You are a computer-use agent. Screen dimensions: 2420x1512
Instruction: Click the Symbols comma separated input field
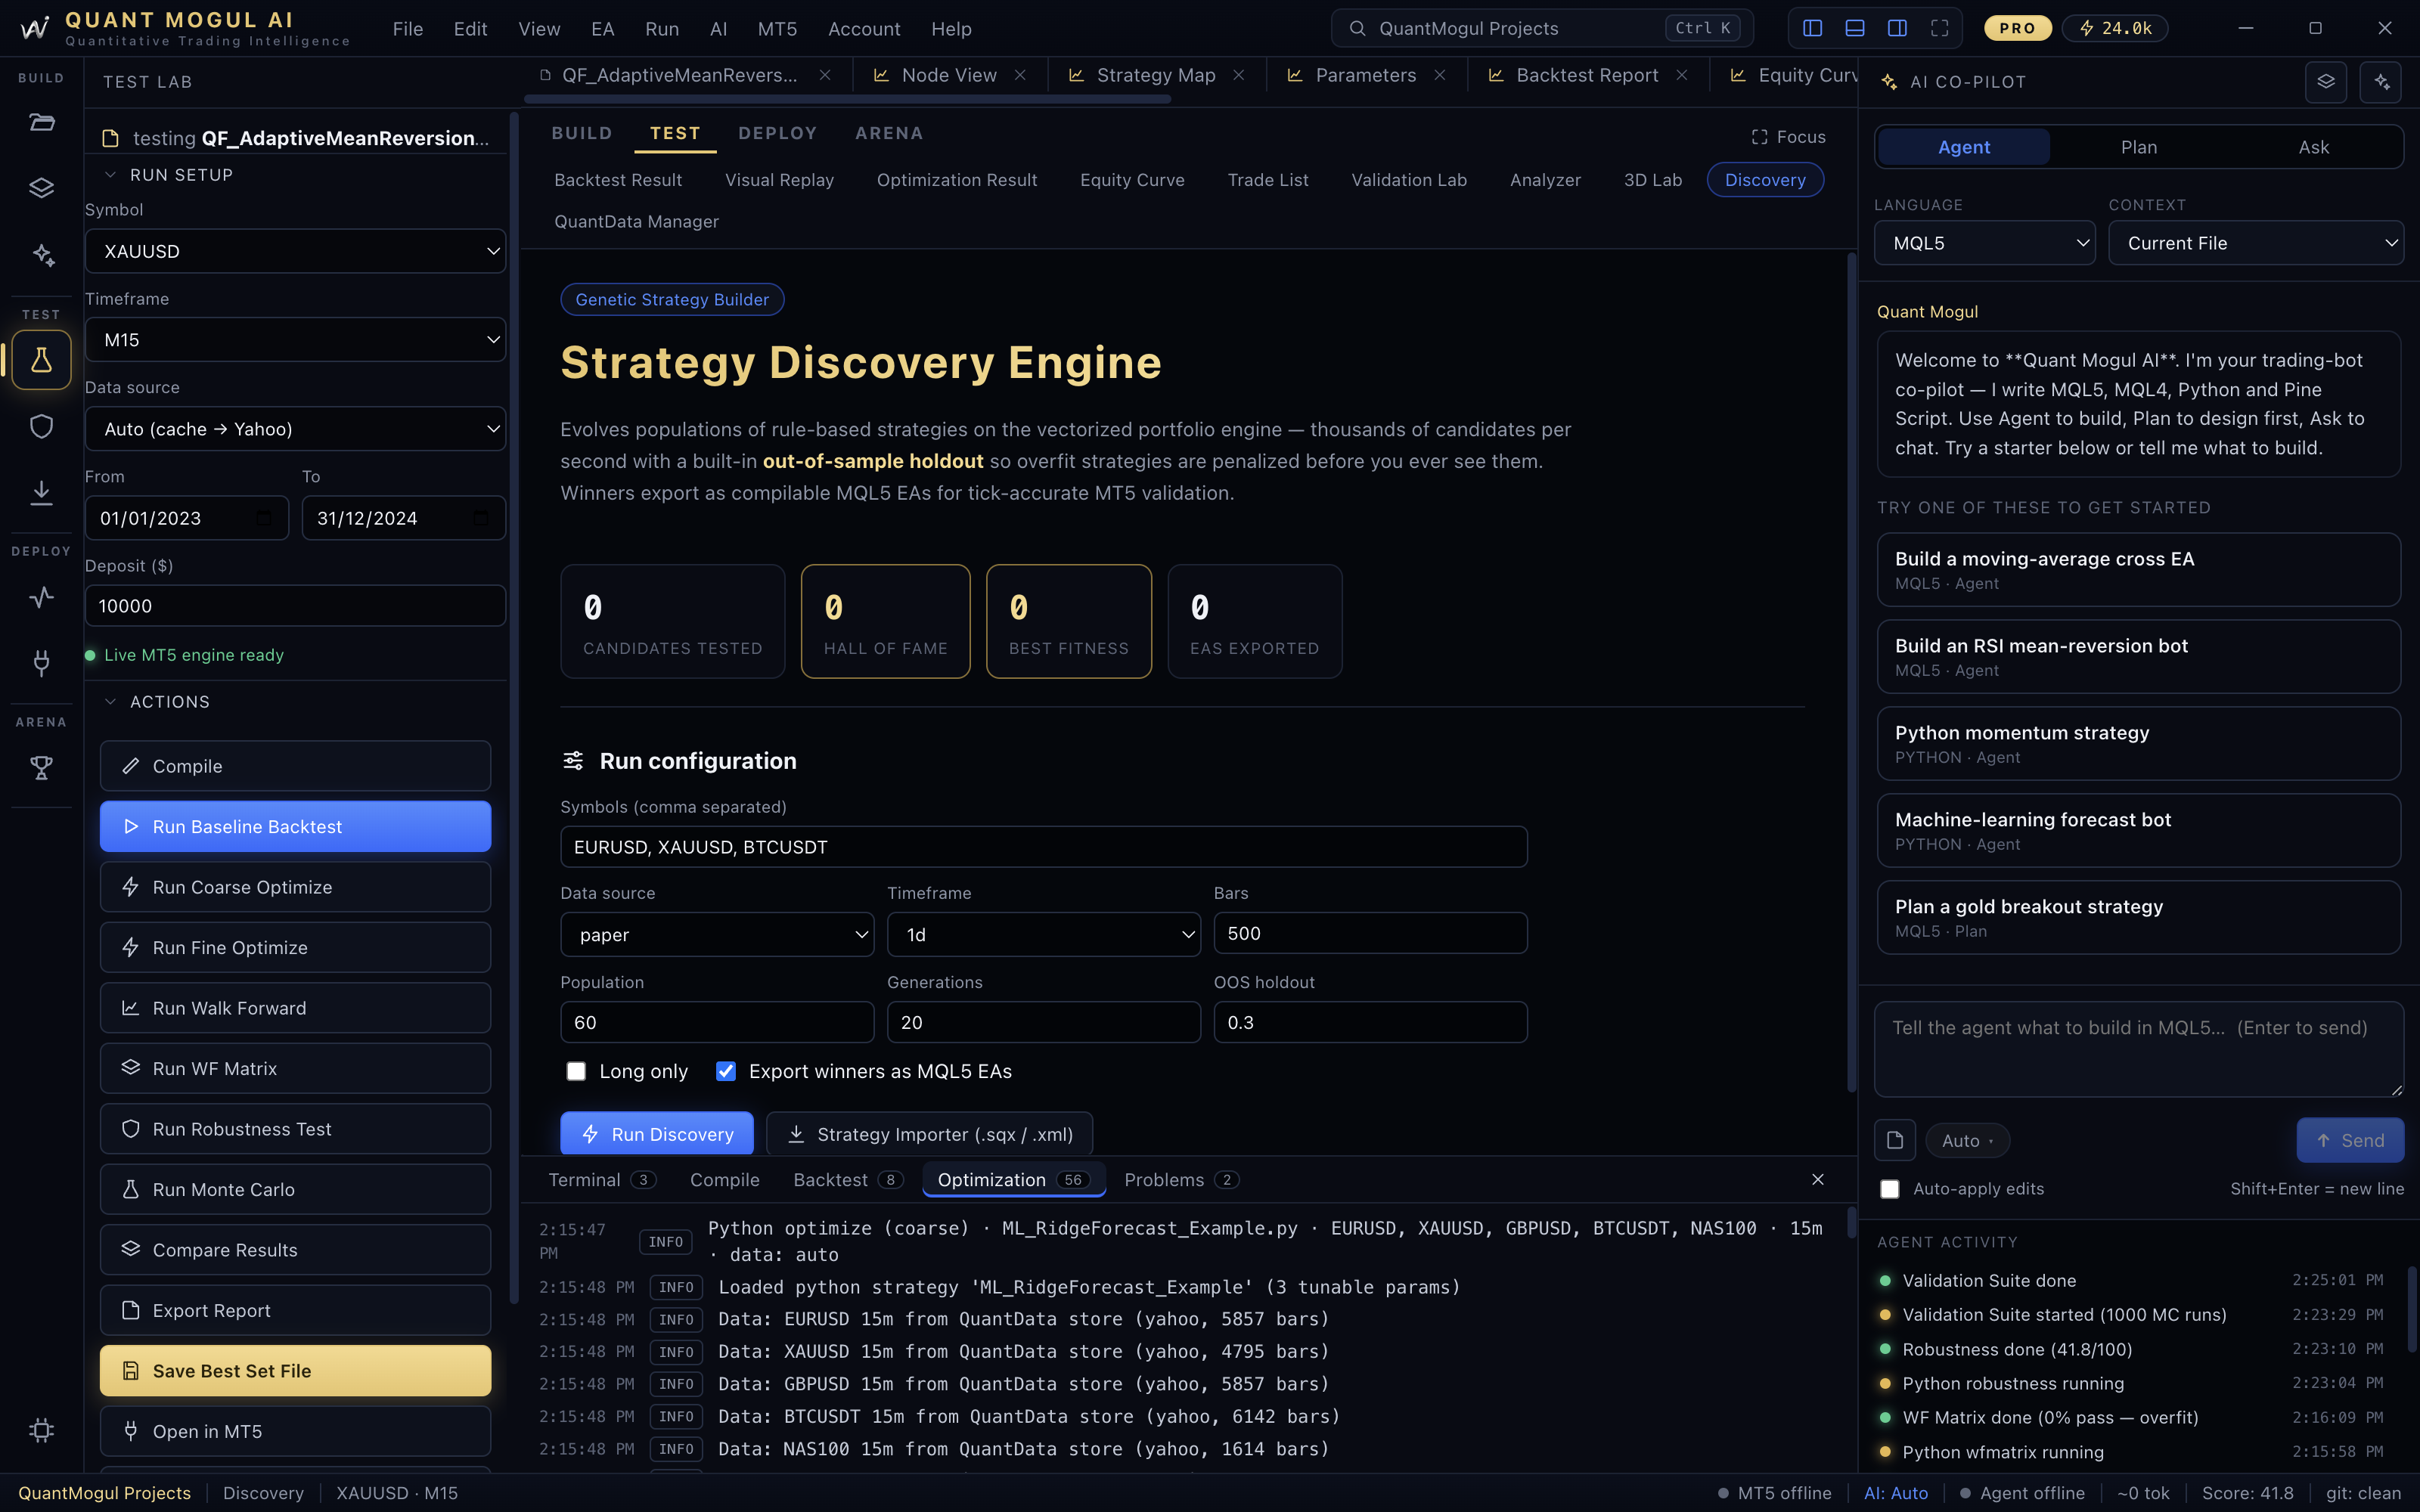click(x=1044, y=847)
